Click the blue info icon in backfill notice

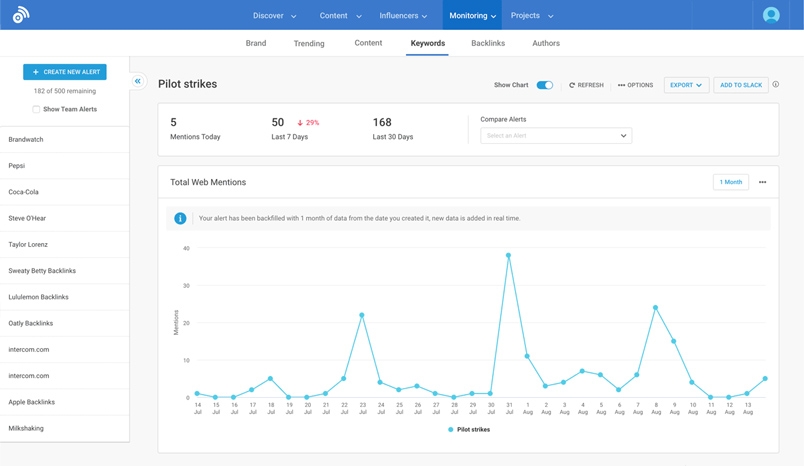(180, 218)
